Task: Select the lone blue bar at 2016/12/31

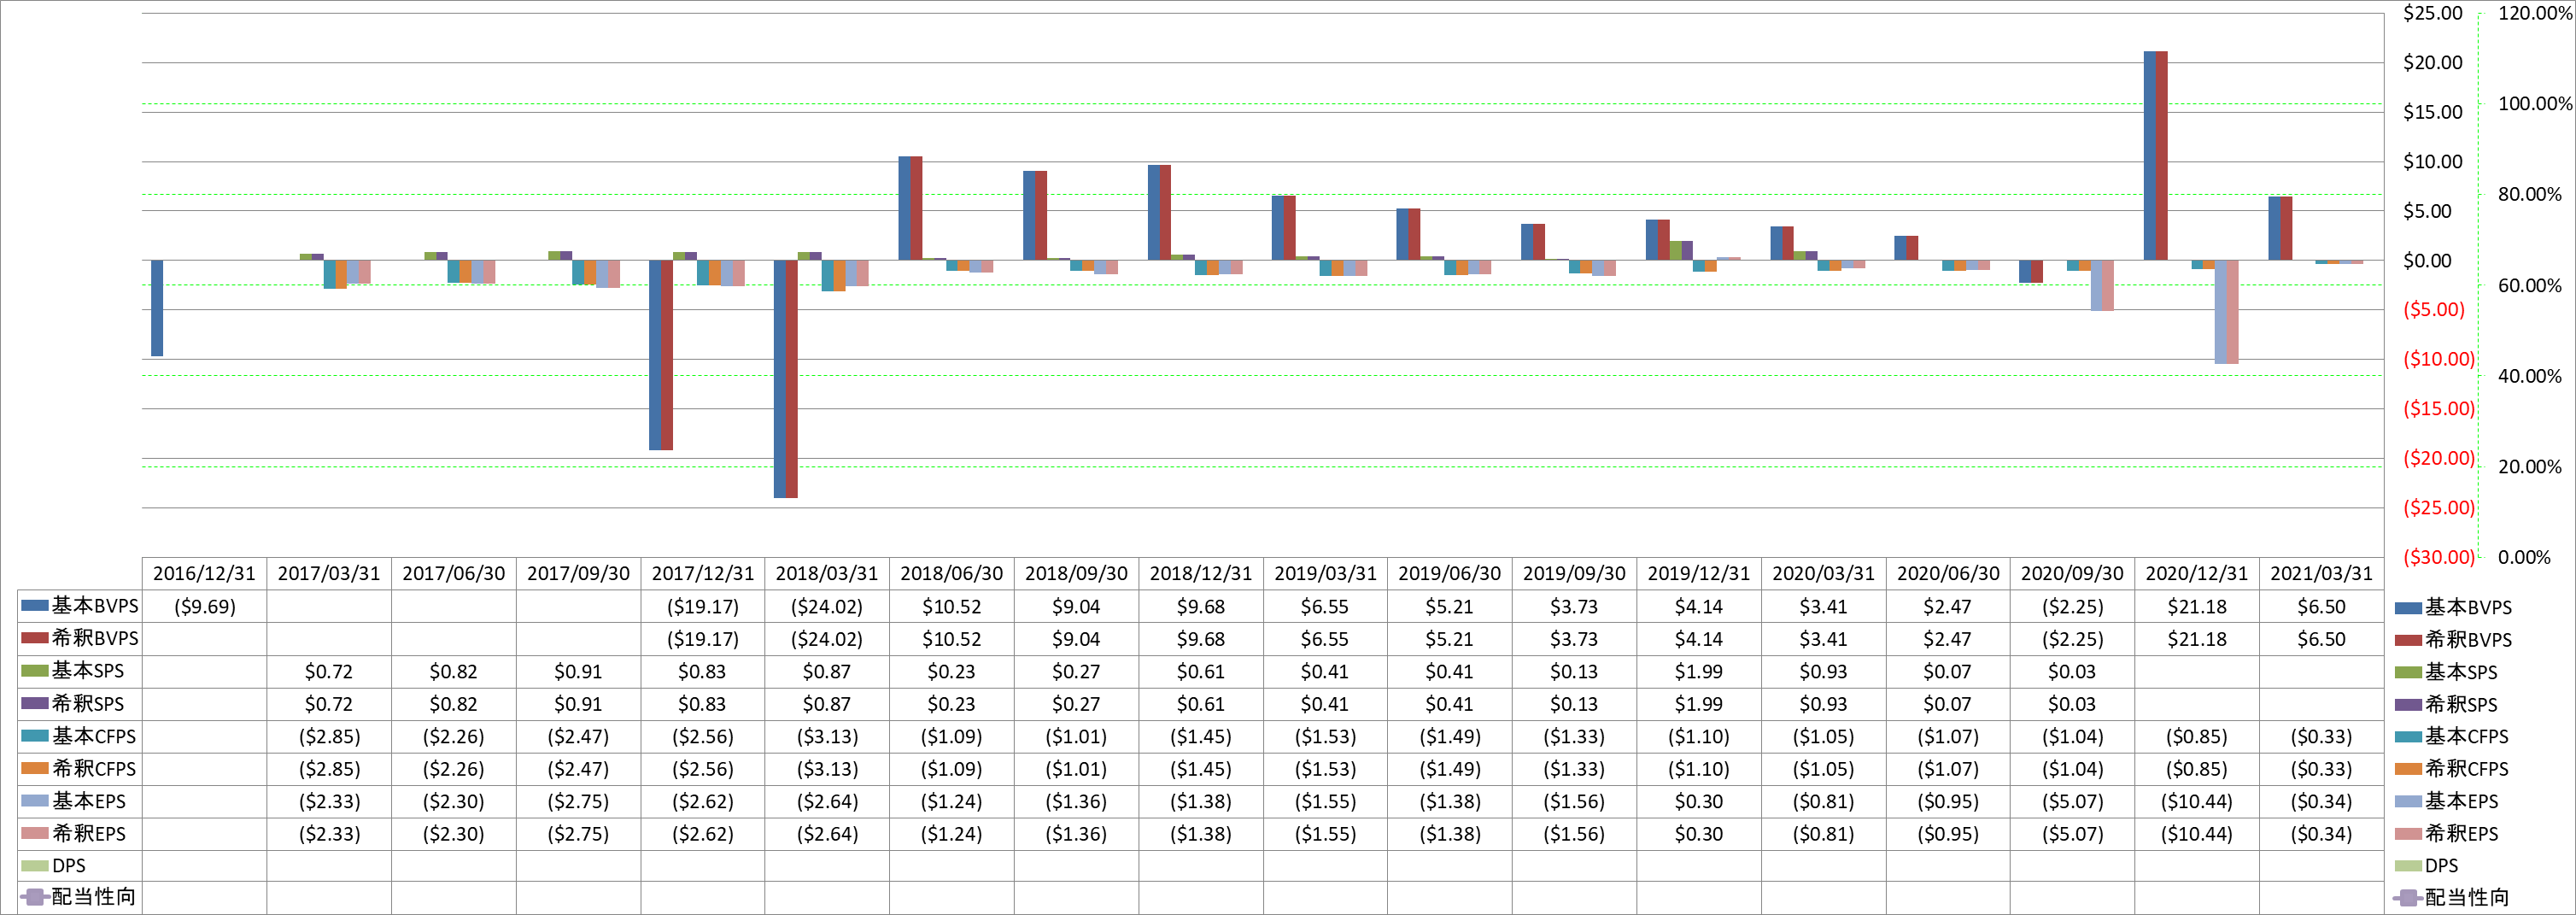Action: (x=157, y=308)
